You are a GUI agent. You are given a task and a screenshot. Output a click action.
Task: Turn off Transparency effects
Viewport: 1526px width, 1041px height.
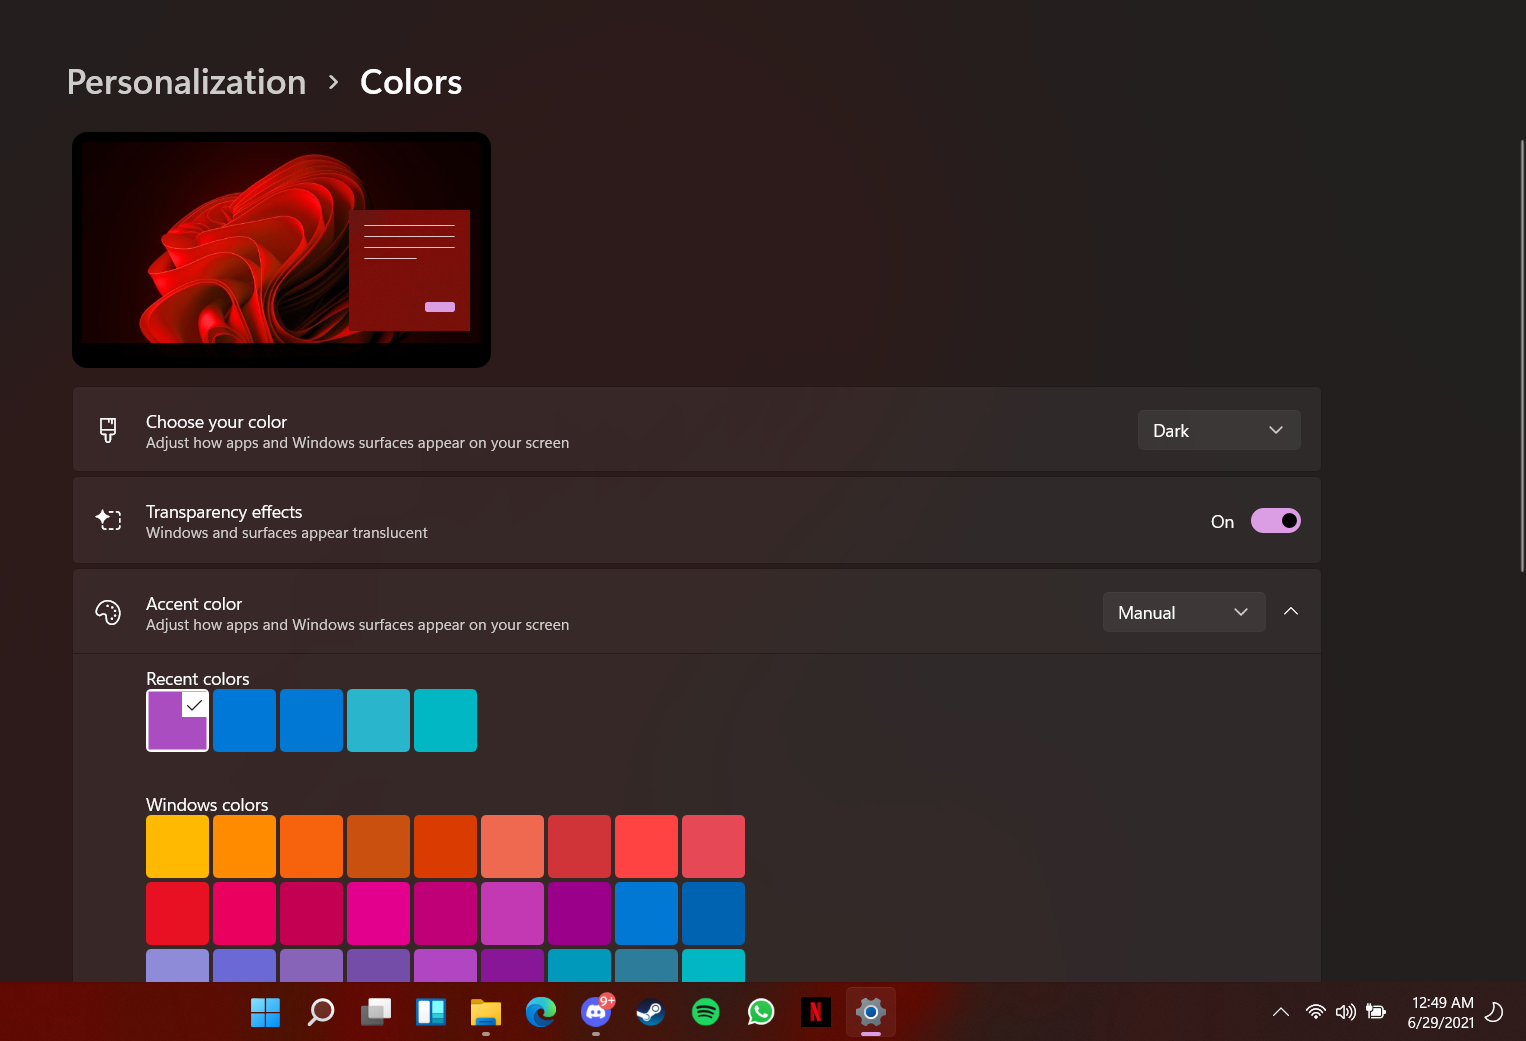(1275, 520)
